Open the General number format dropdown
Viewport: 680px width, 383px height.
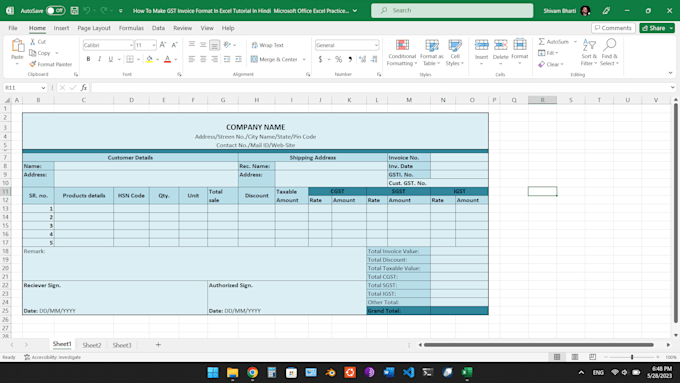pyautogui.click(x=376, y=45)
